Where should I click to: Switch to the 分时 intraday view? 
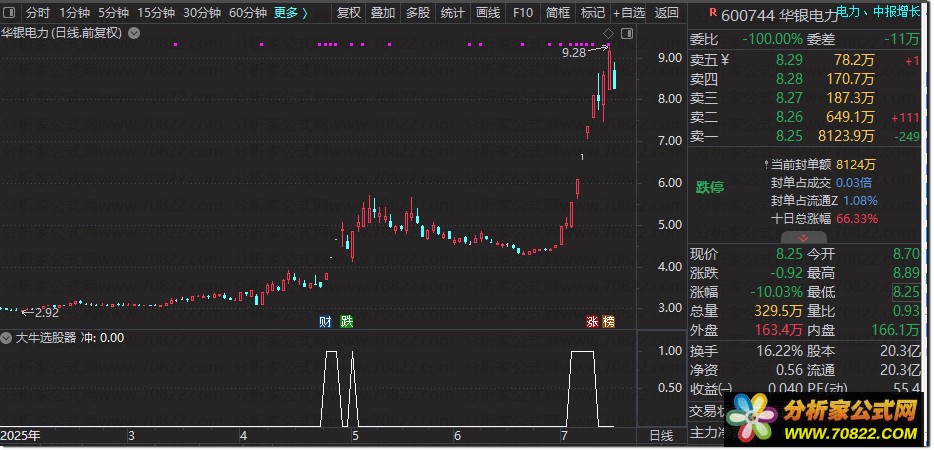pyautogui.click(x=38, y=13)
